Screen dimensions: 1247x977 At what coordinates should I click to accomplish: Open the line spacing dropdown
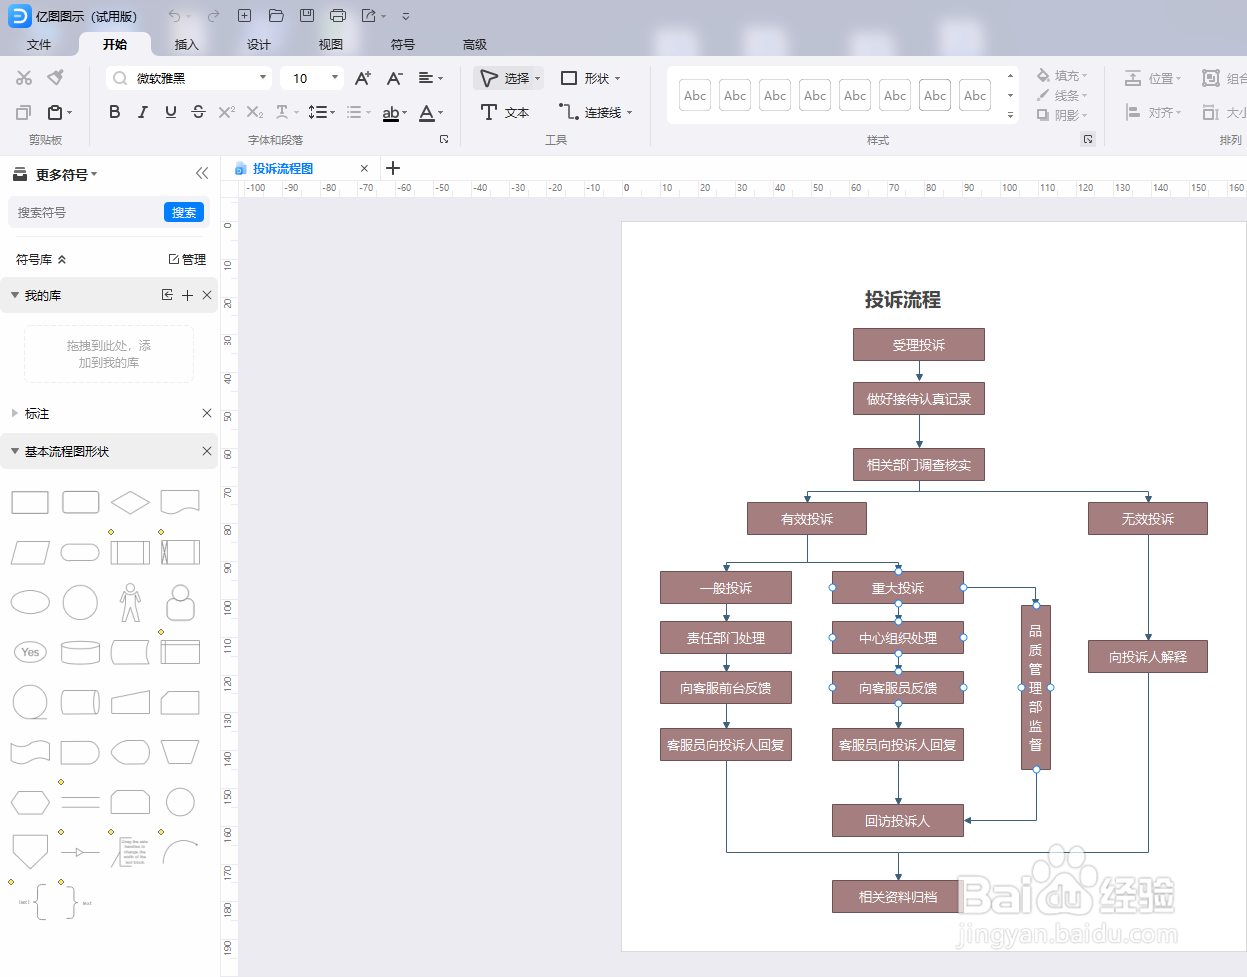pos(321,112)
